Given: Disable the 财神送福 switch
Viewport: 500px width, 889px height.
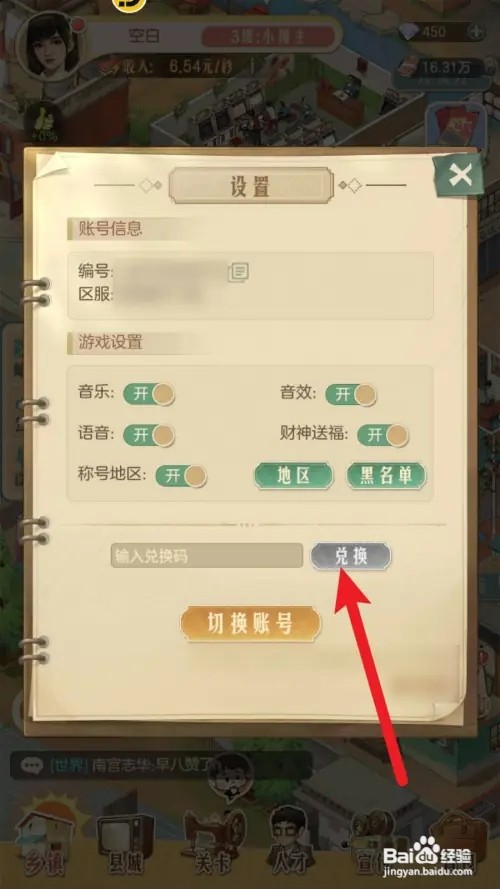Looking at the screenshot, I should [x=383, y=435].
